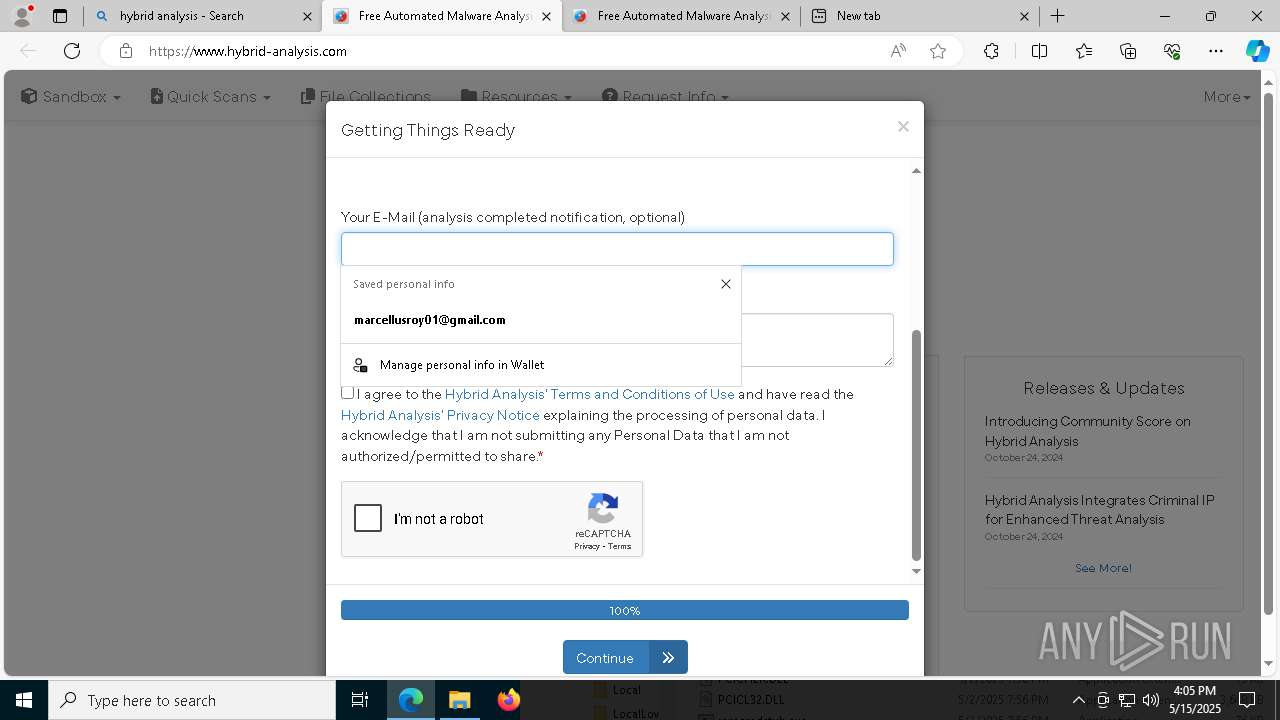
Task: Expand the Sandbox dropdown menu
Action: pos(71,97)
